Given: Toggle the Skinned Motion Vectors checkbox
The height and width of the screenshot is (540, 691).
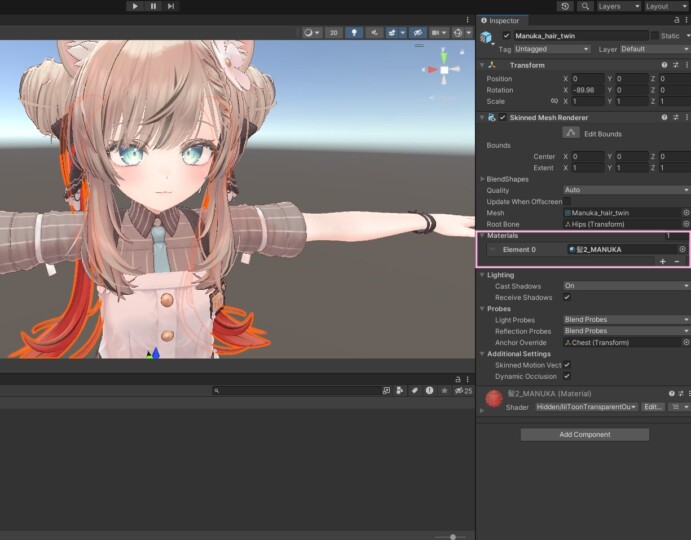Looking at the screenshot, I should pos(567,365).
